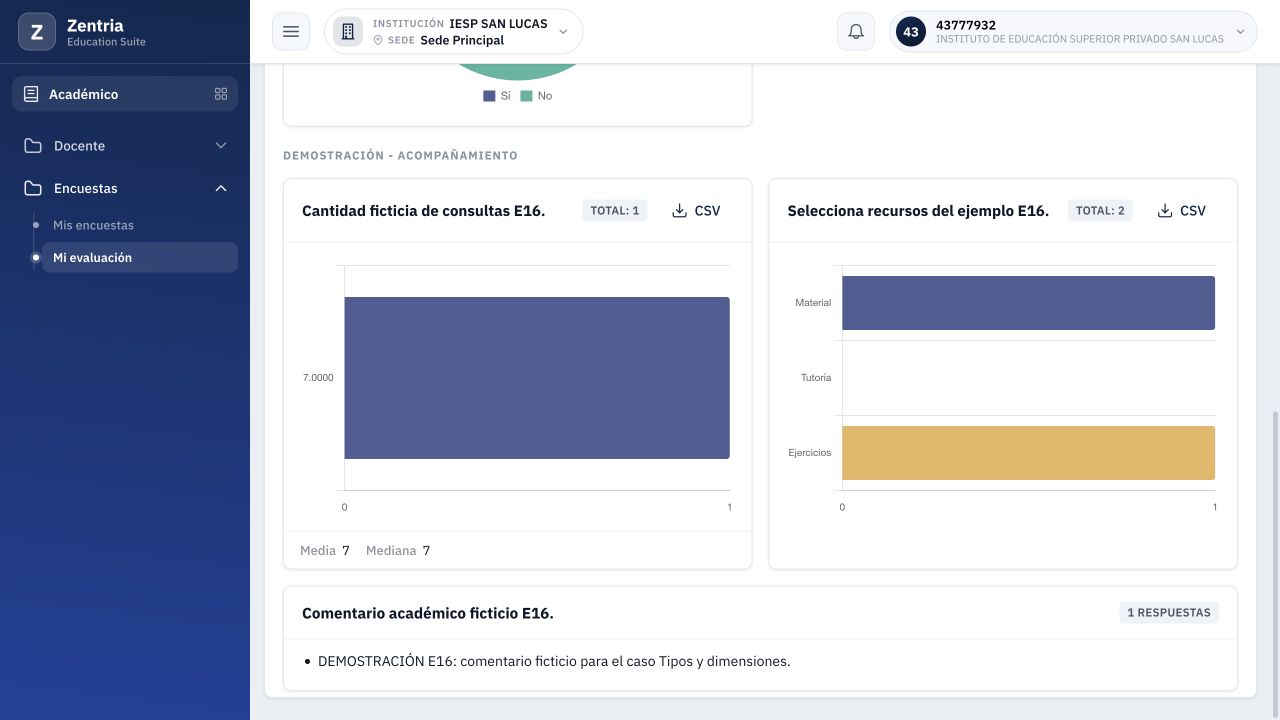Open the institution selector dropdown arrow

563,32
